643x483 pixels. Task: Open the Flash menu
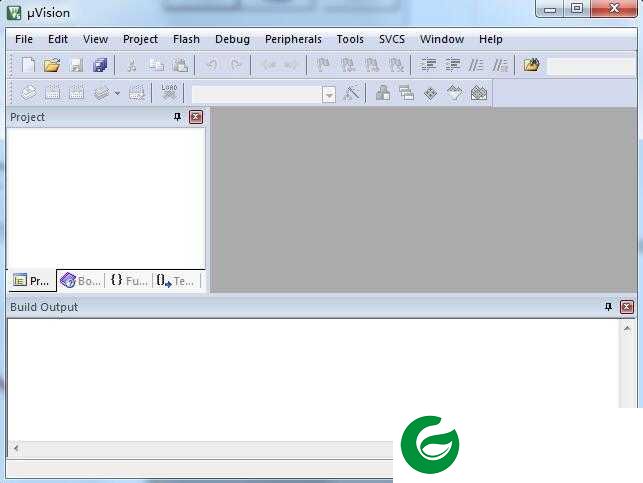pyautogui.click(x=186, y=39)
